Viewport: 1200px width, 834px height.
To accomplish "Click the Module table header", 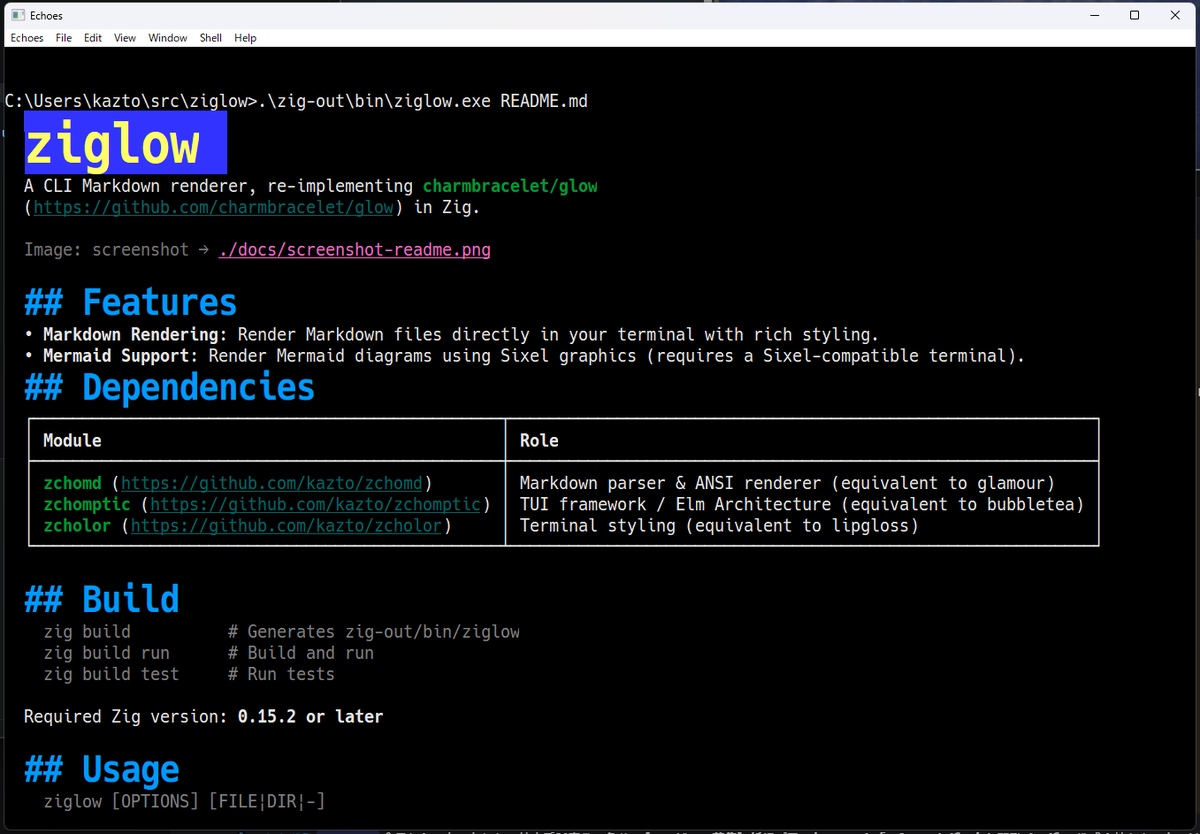I will coord(72,440).
